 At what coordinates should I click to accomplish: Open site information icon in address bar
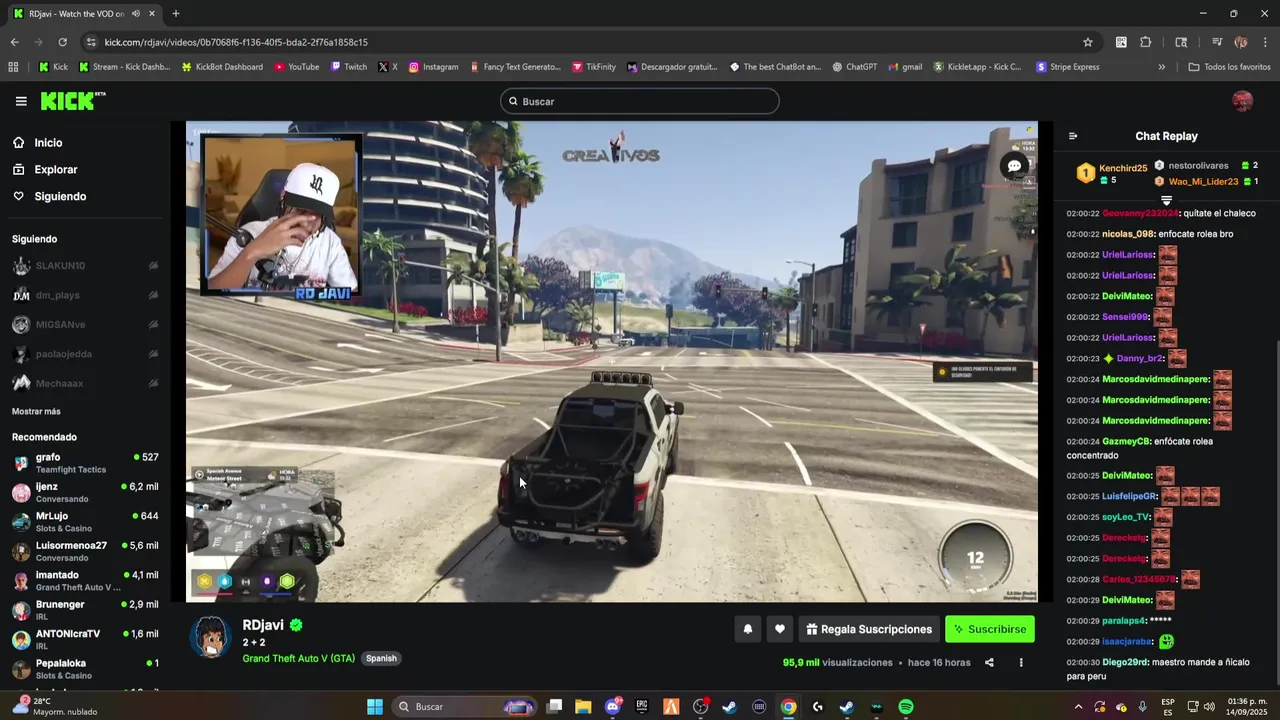click(x=92, y=42)
